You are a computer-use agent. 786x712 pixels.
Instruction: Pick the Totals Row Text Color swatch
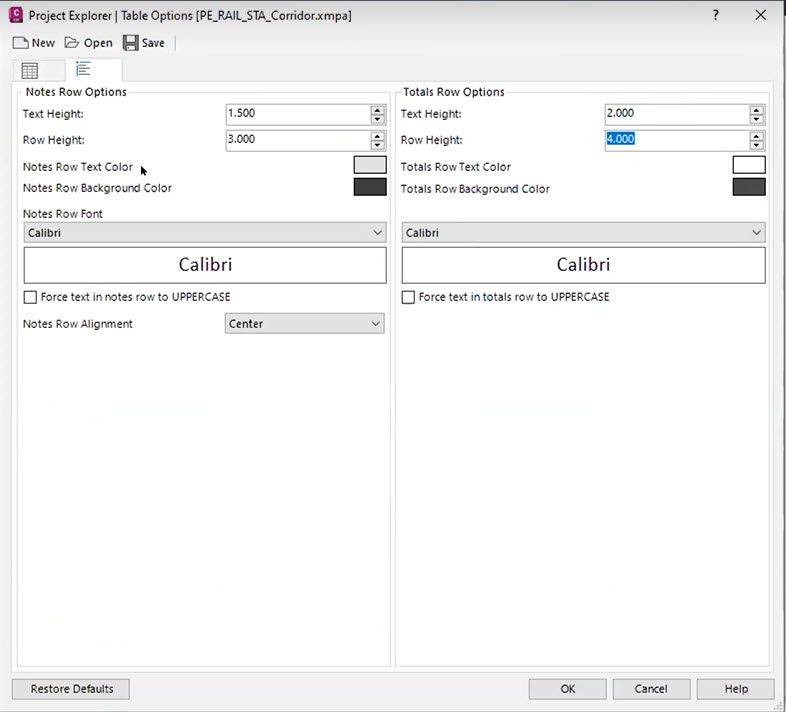(749, 165)
